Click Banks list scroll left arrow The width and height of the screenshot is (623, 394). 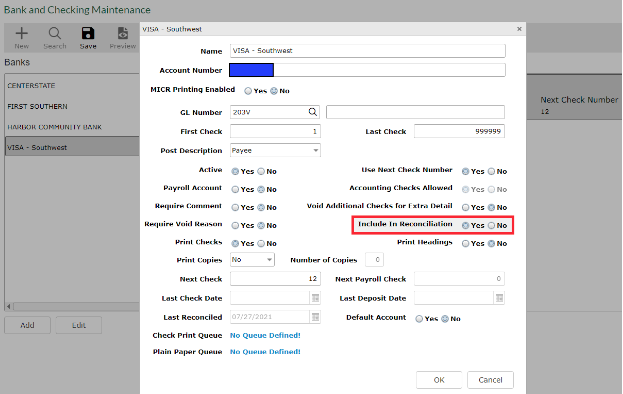[9, 307]
